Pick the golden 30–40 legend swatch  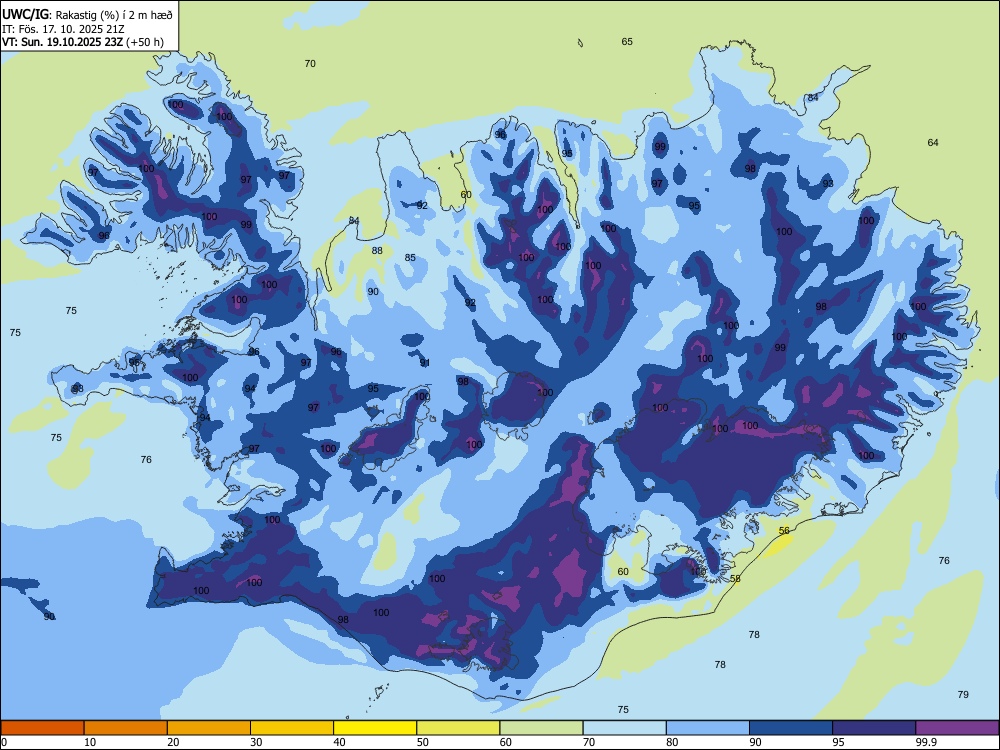pos(292,728)
